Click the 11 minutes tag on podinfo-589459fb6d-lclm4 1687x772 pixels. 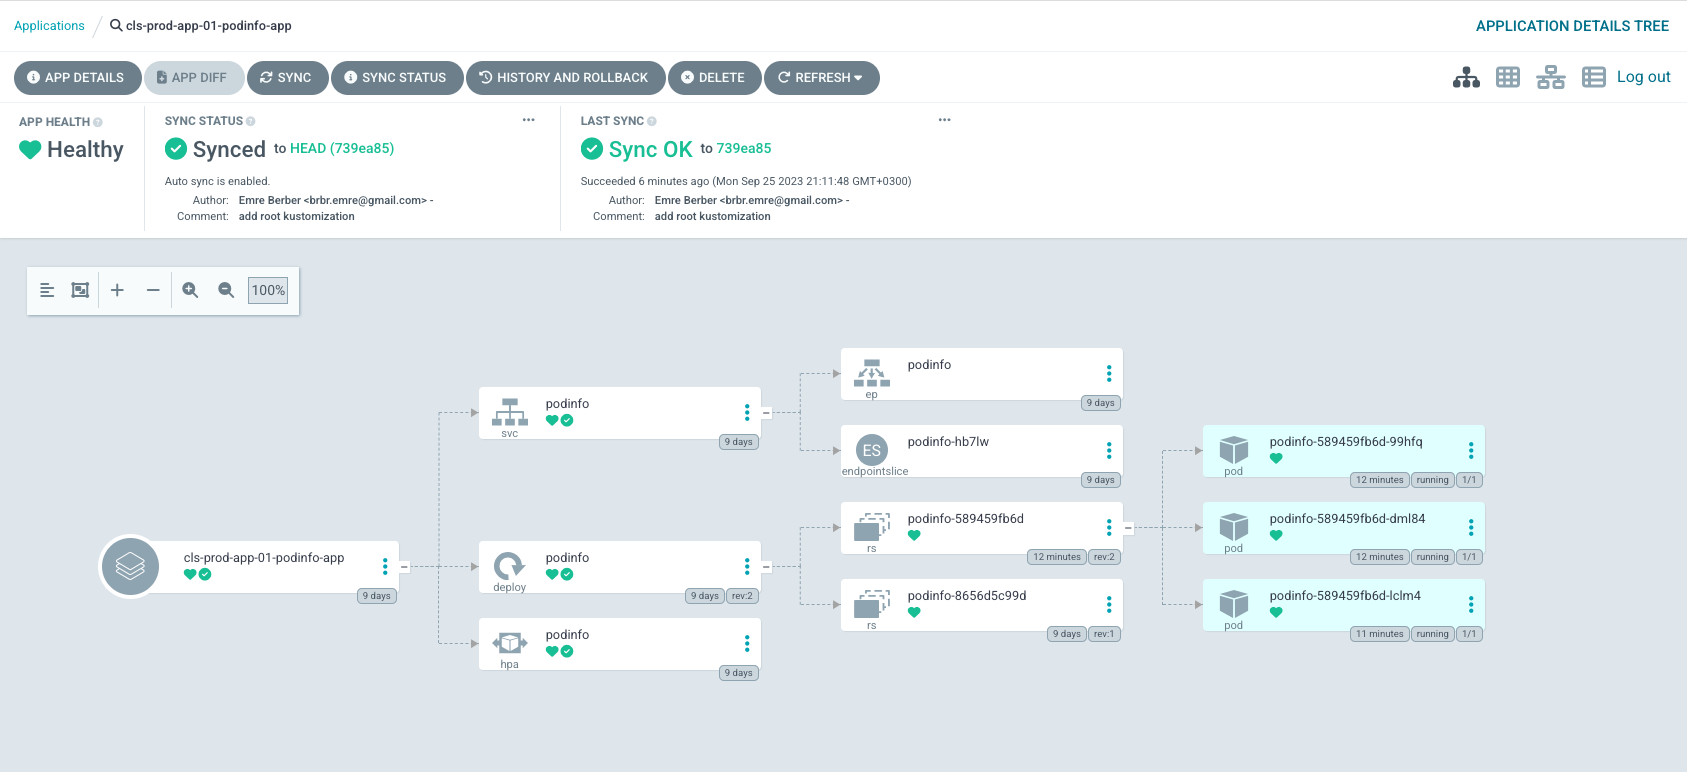click(x=1380, y=634)
